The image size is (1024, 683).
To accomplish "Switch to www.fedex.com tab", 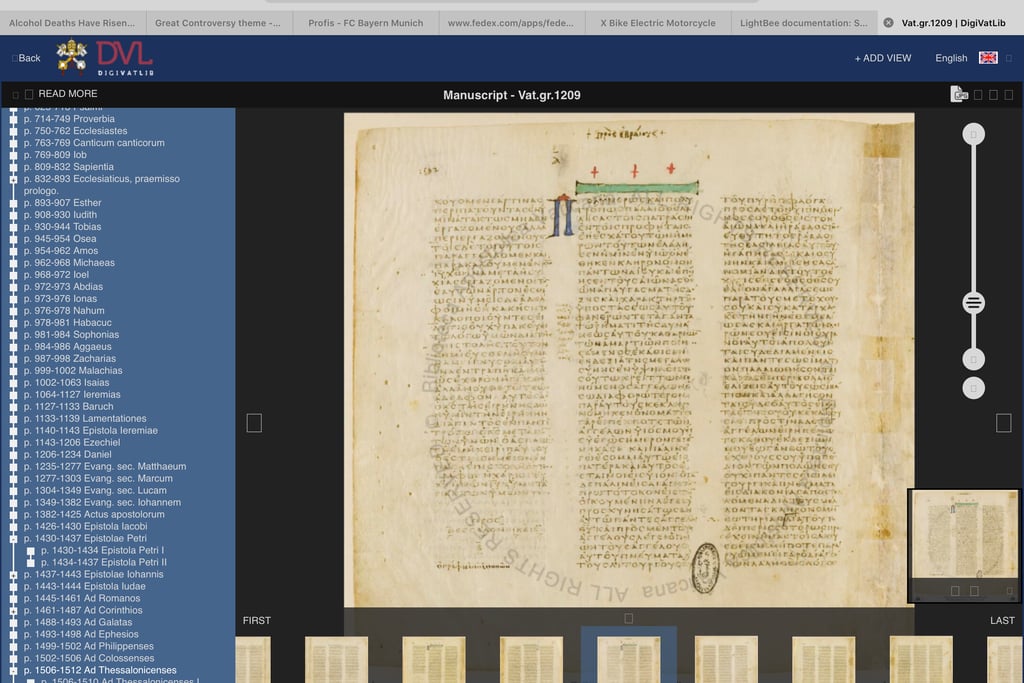I will click(511, 23).
